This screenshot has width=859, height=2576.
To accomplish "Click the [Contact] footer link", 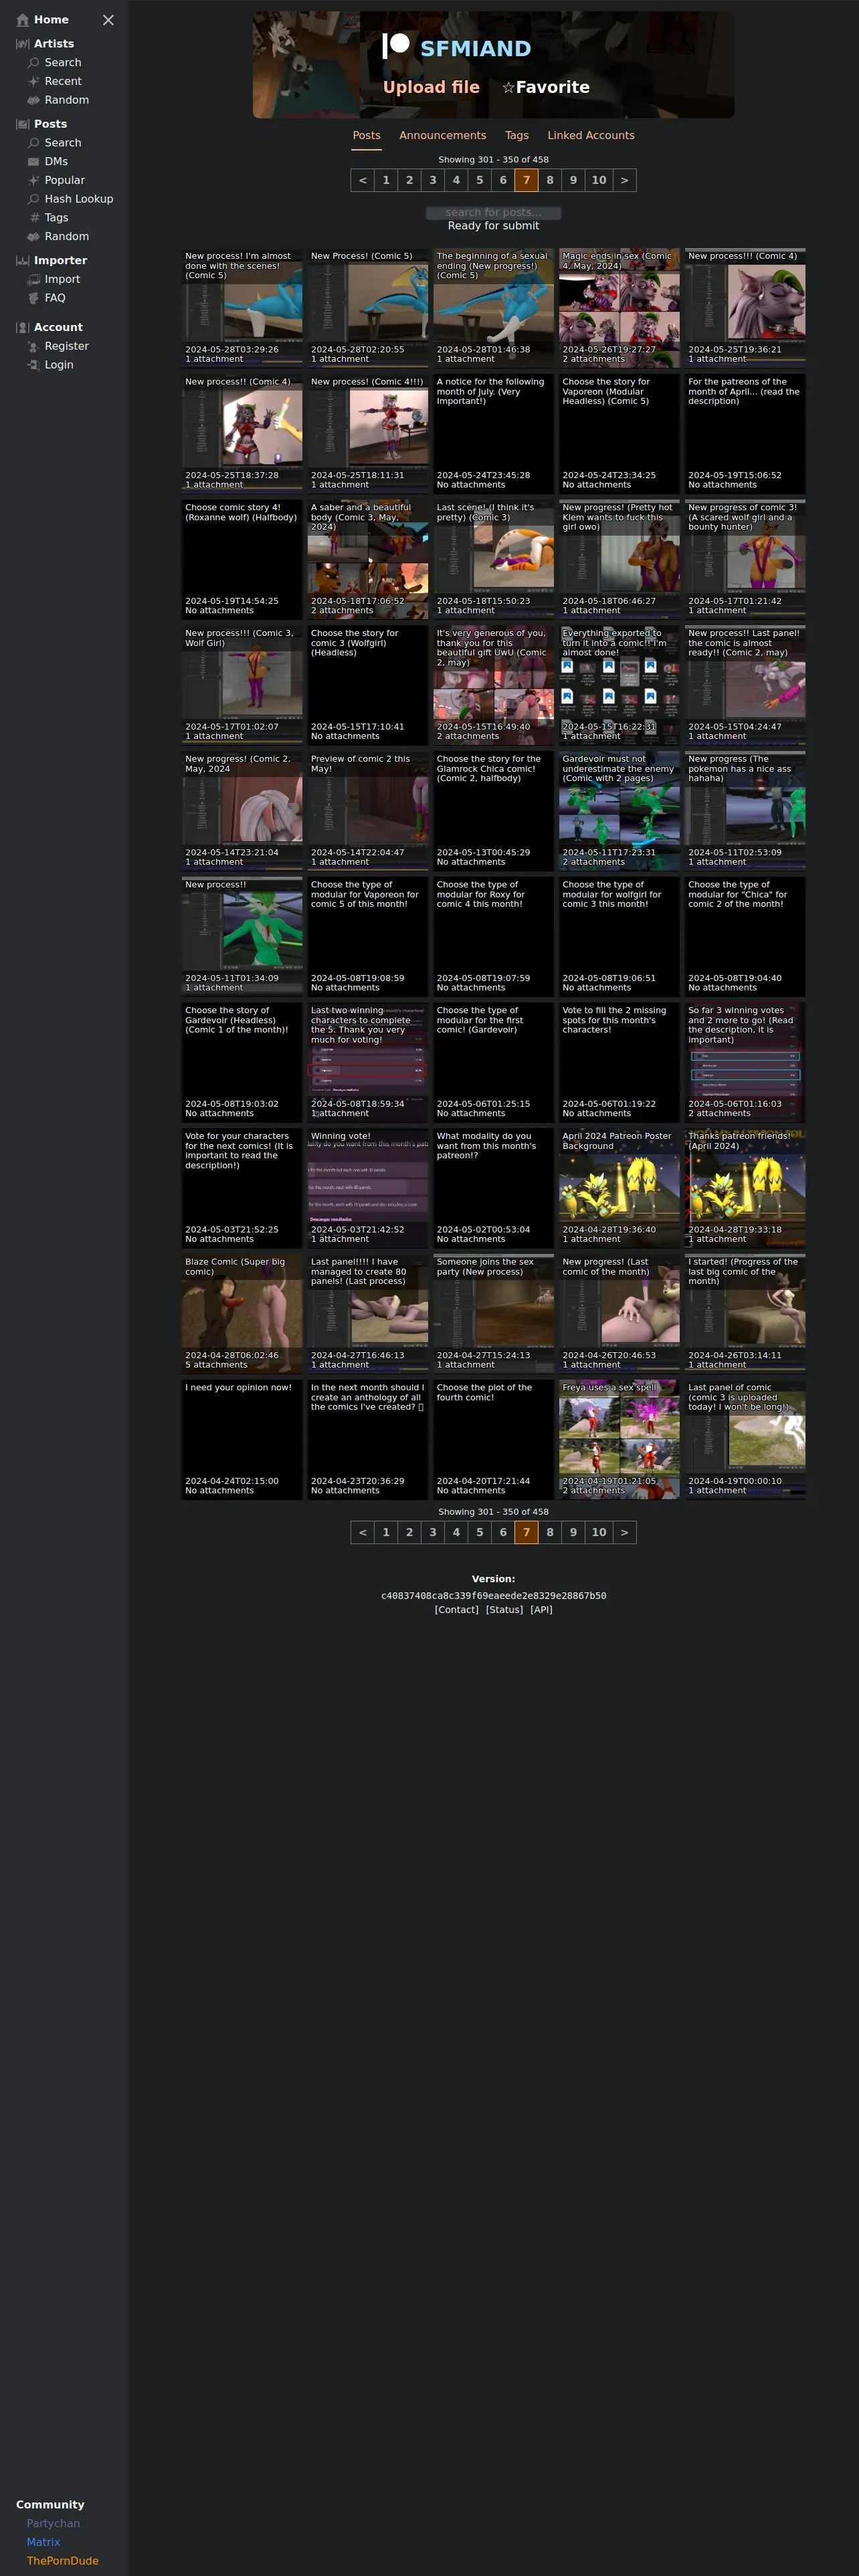I will point(456,1610).
